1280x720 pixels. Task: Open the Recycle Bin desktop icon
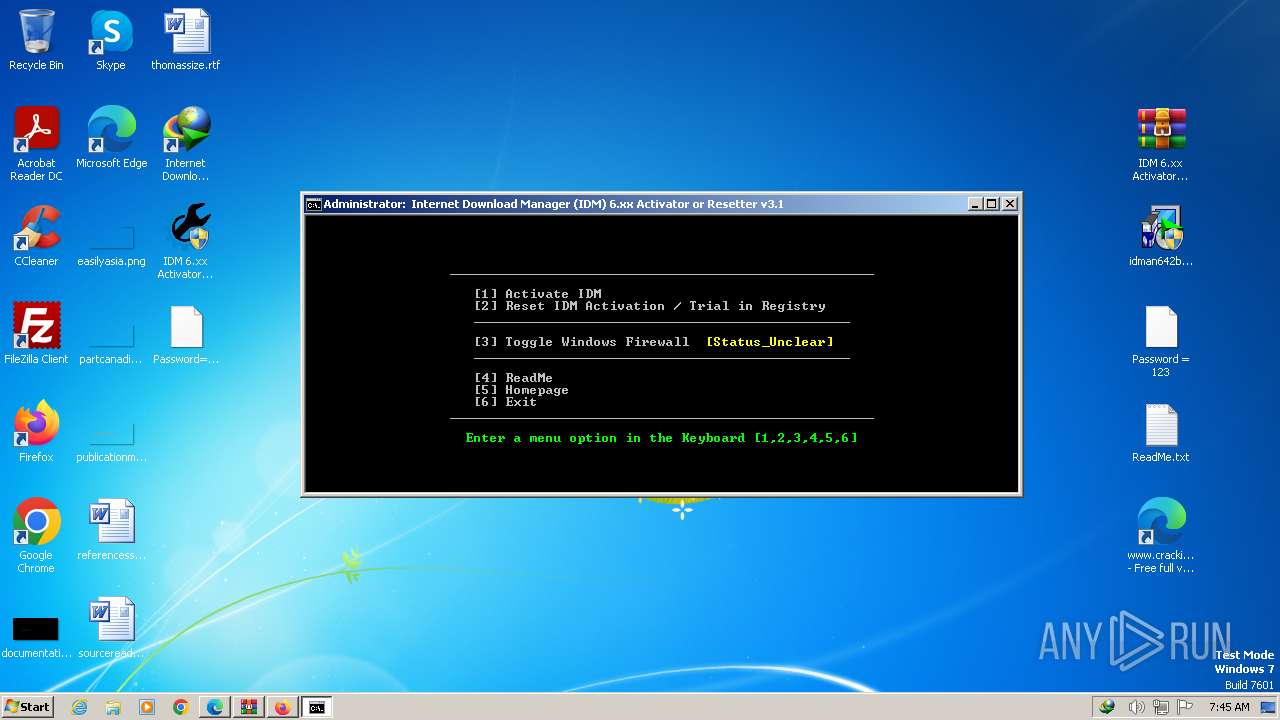tap(36, 40)
